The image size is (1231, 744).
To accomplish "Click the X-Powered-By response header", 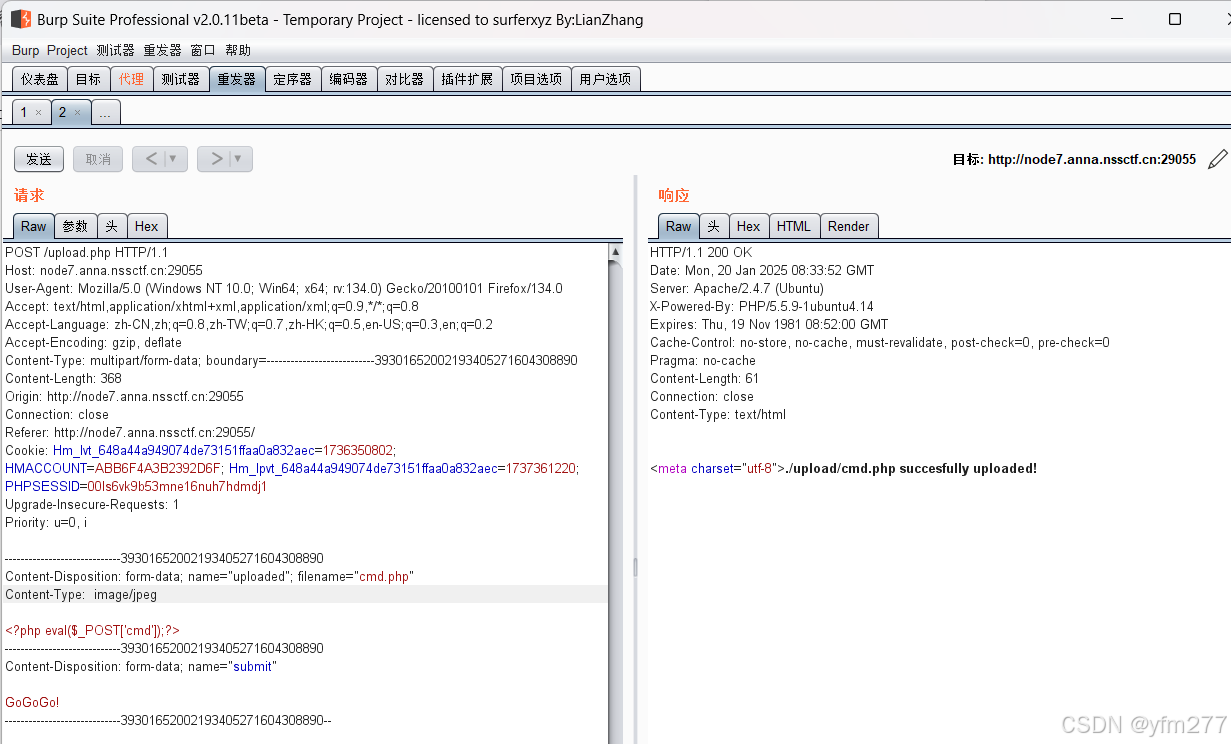I will (x=762, y=306).
